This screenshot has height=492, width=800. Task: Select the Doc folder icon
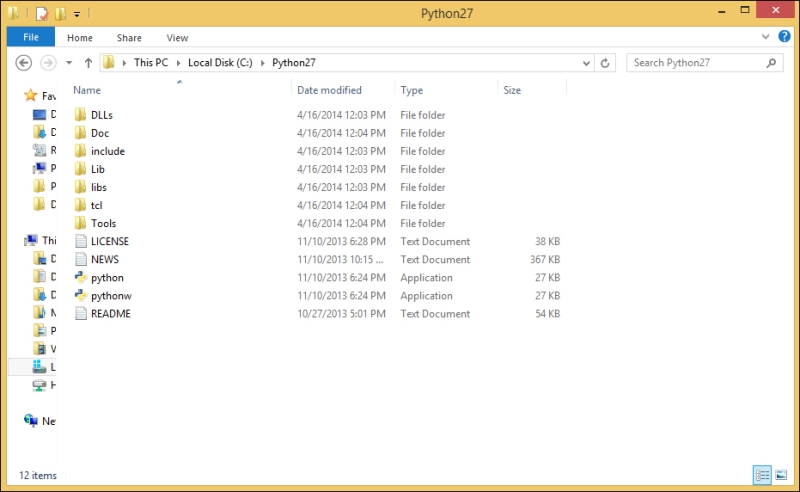(80, 133)
